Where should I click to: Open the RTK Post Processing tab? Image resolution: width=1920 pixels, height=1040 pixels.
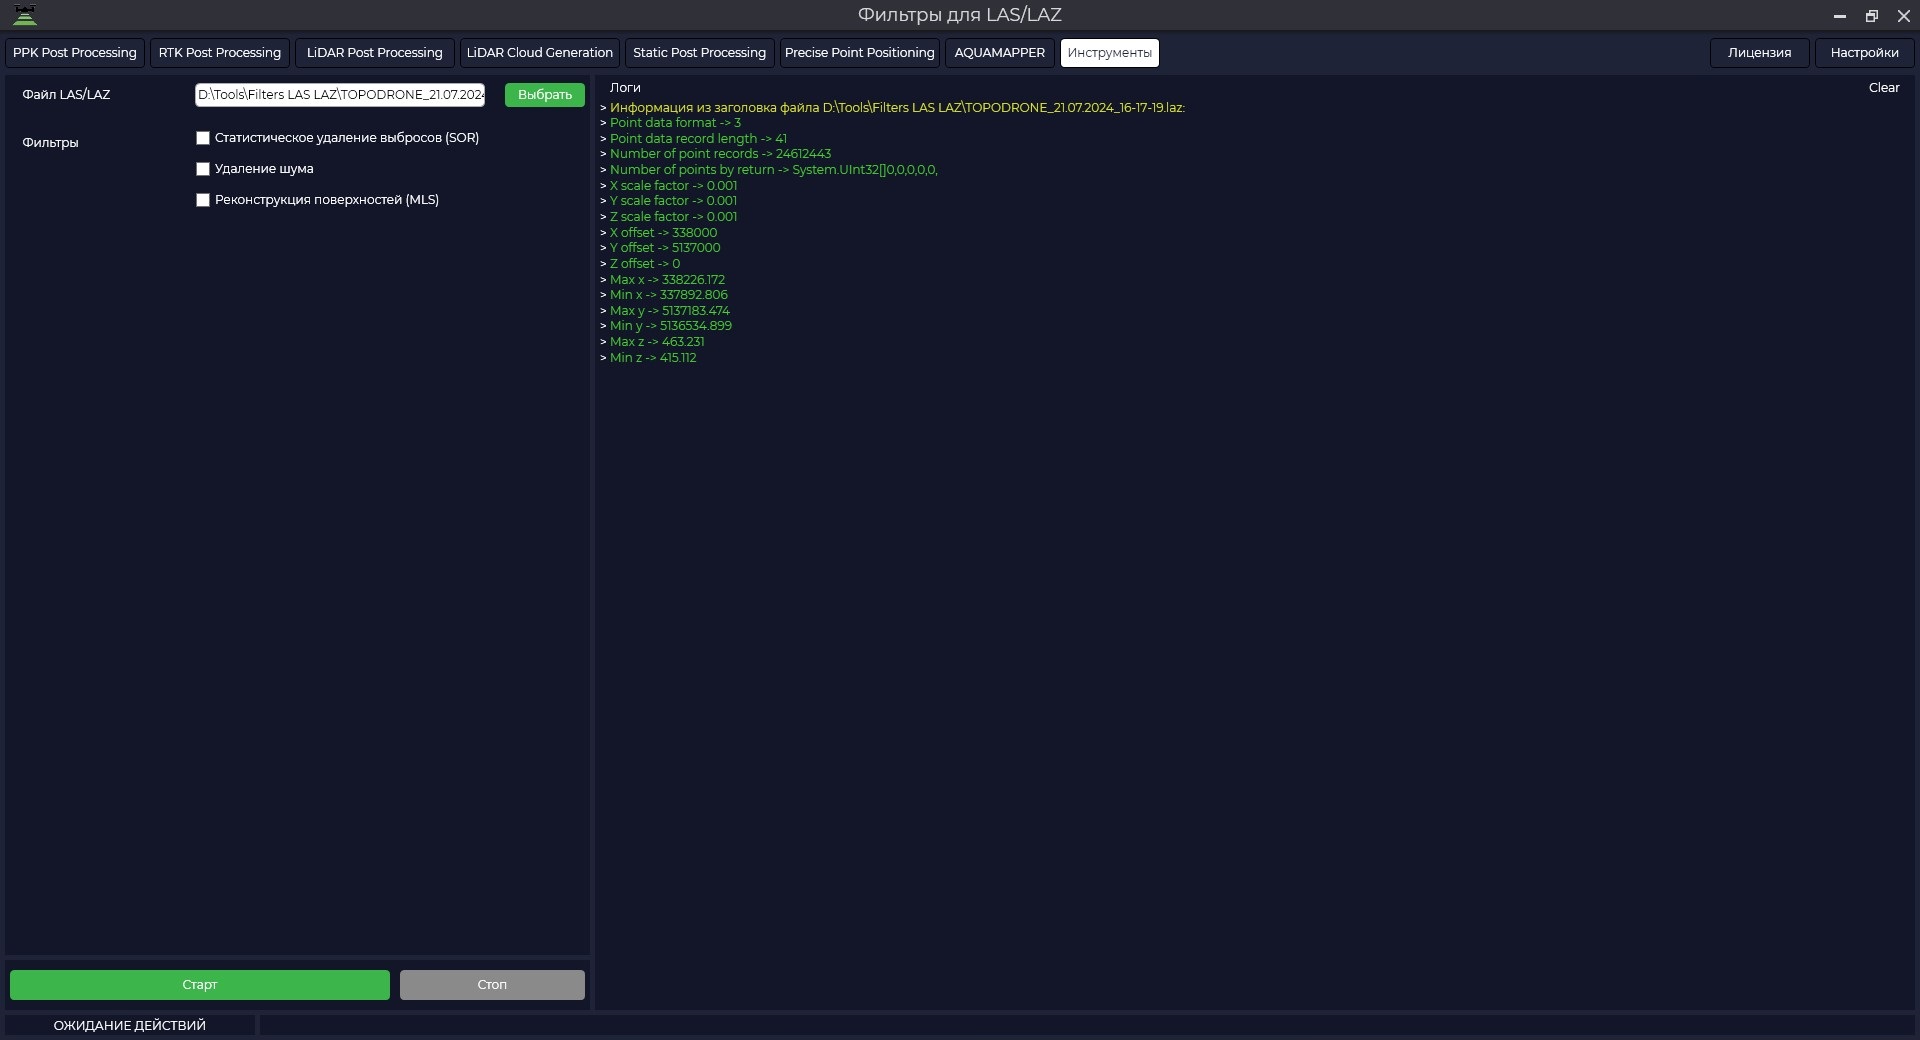click(x=220, y=53)
